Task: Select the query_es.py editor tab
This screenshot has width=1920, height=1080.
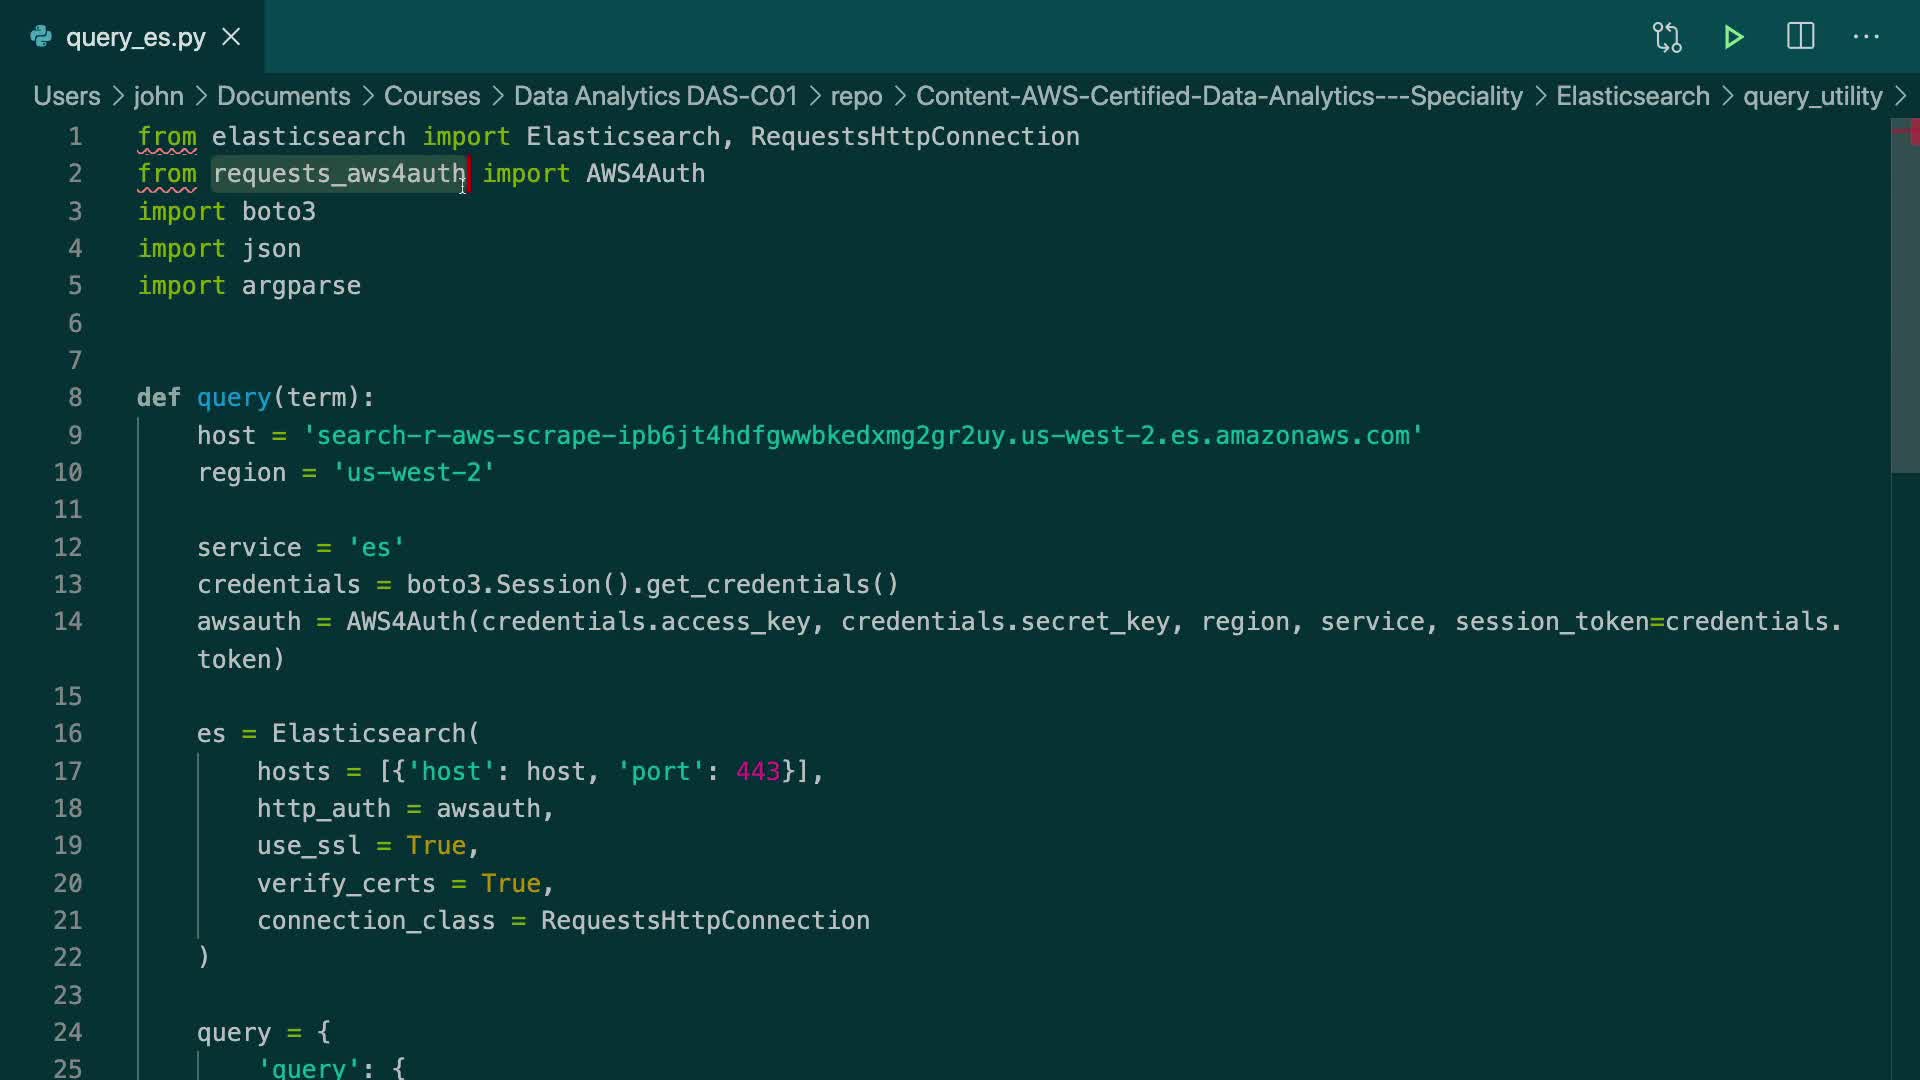Action: (135, 37)
